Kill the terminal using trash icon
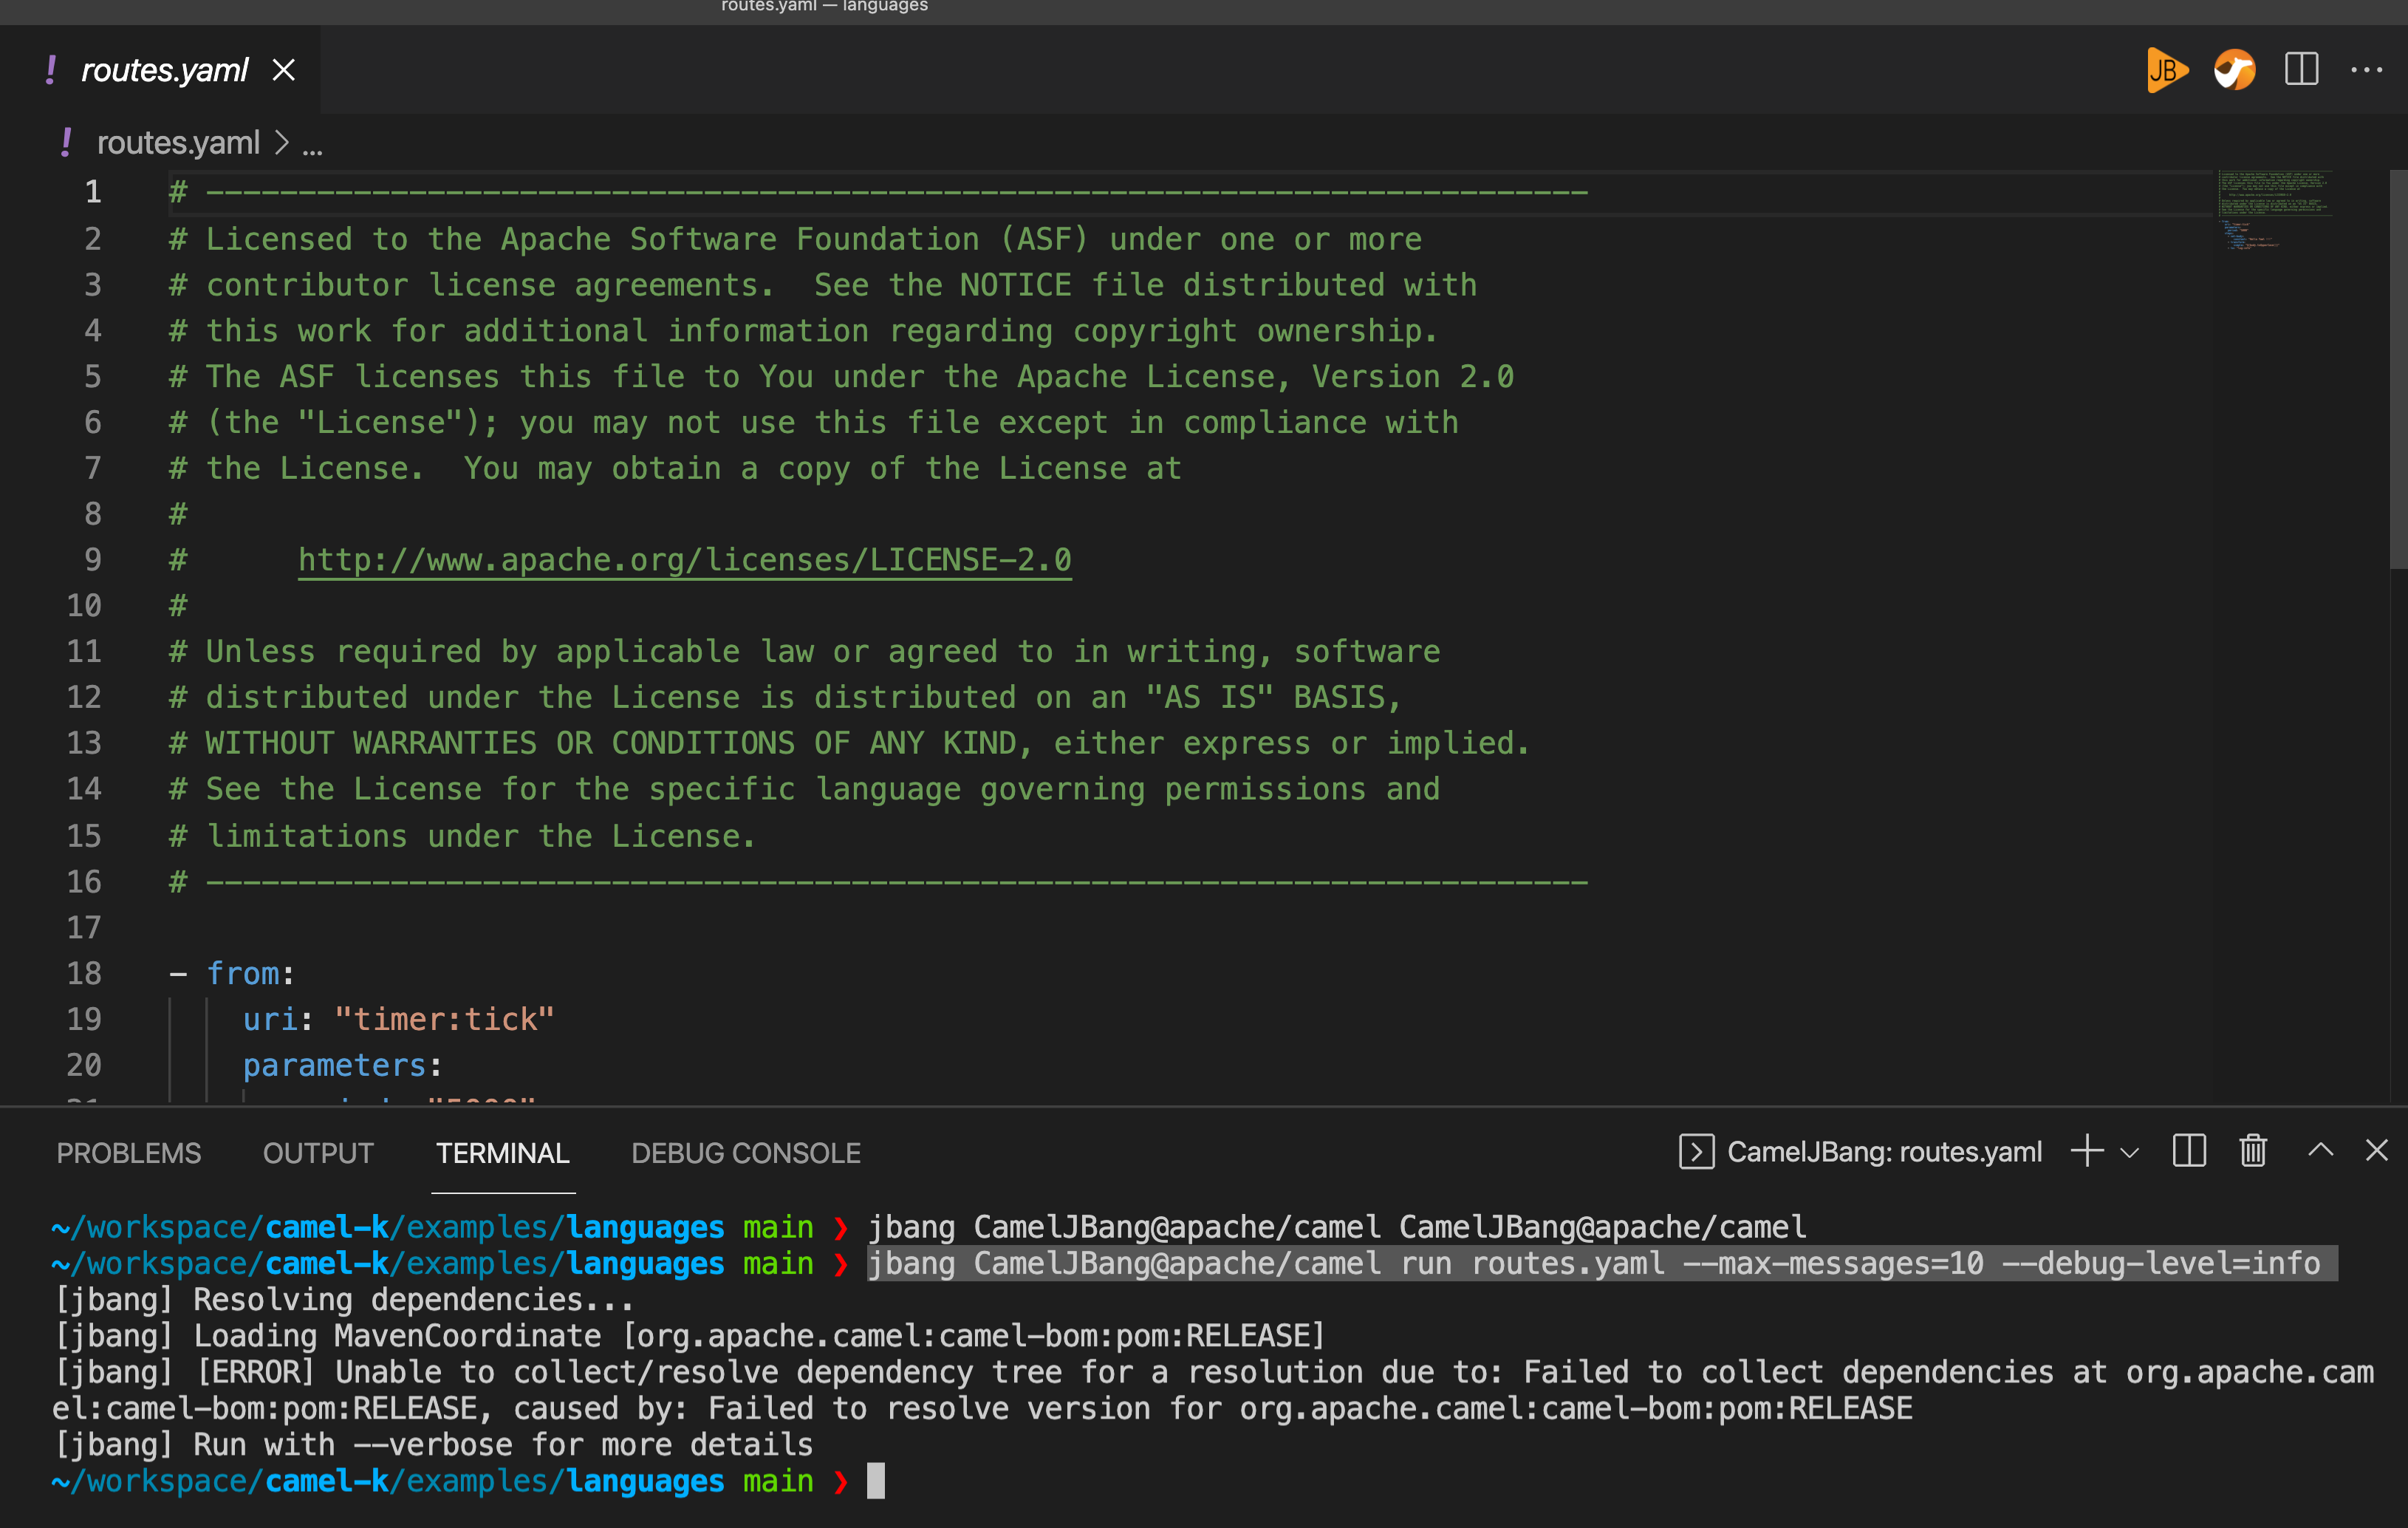 click(2252, 1150)
